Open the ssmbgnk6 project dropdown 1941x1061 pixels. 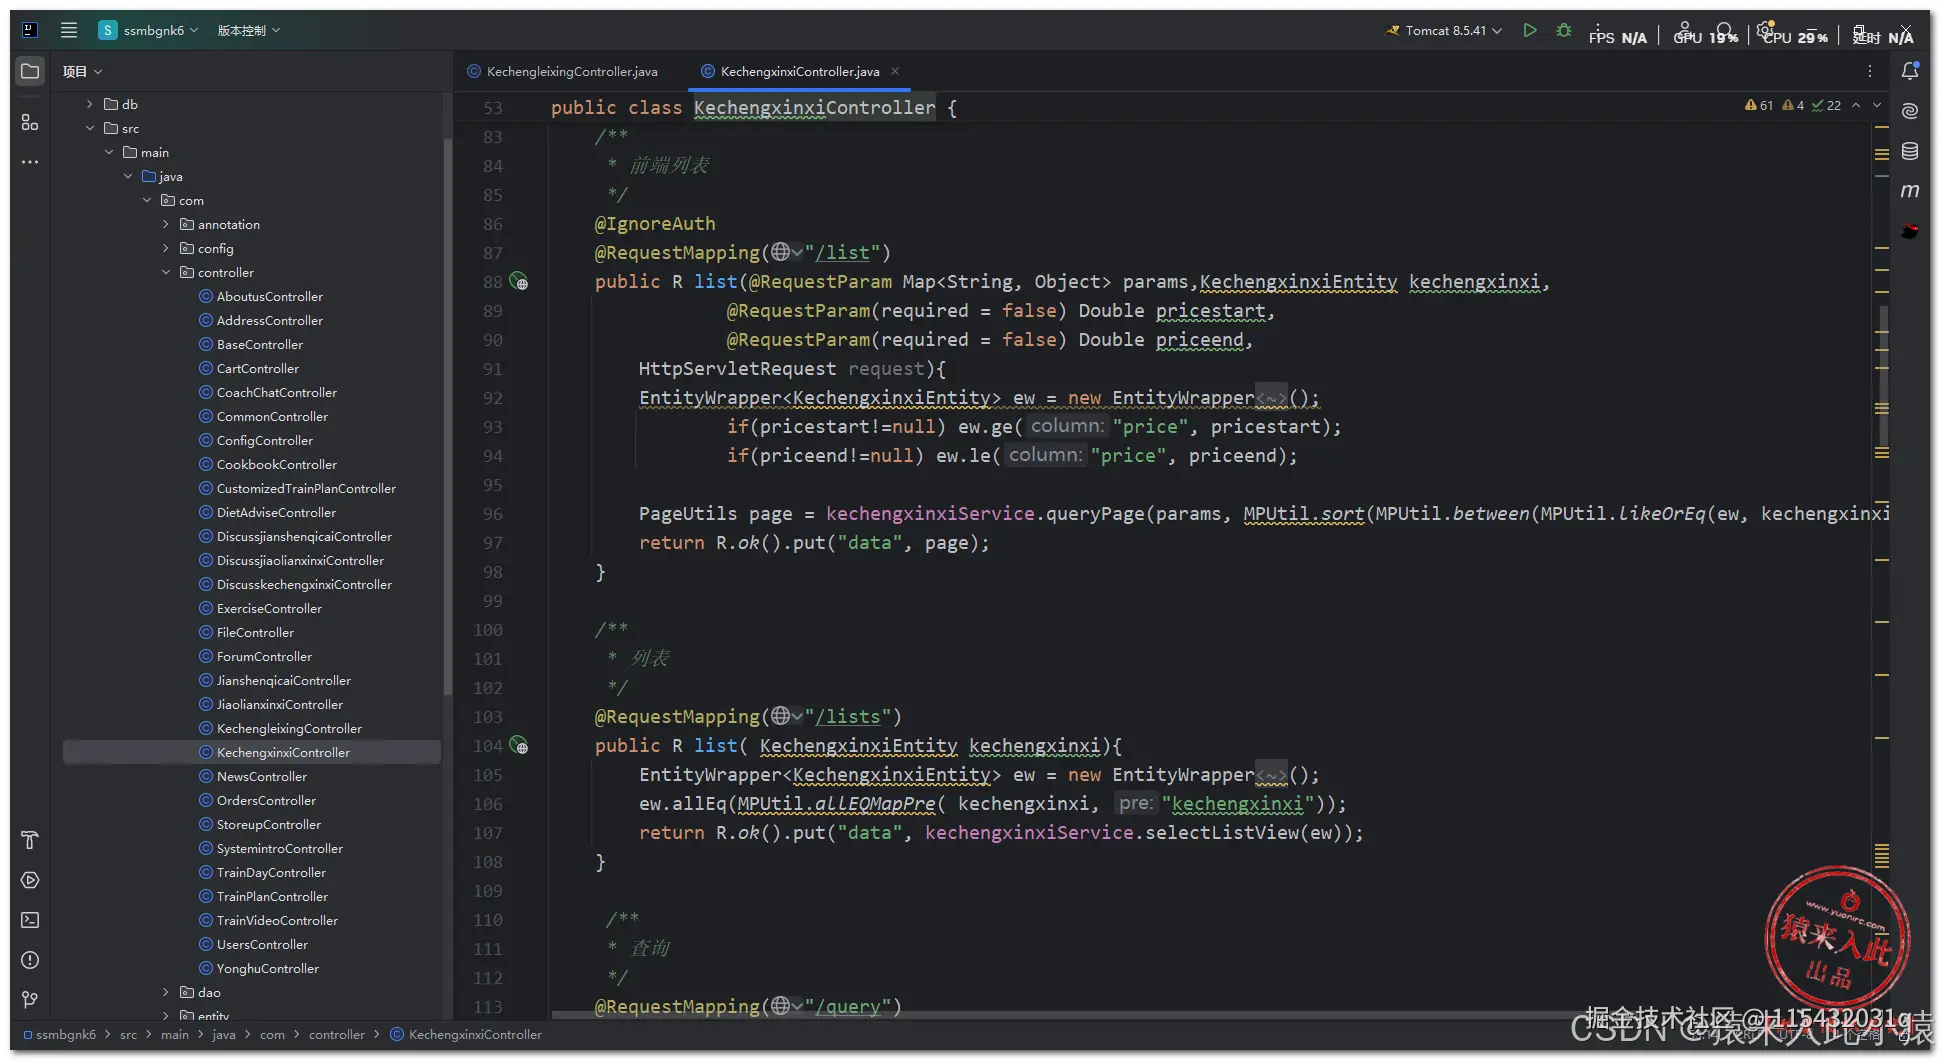tap(149, 30)
